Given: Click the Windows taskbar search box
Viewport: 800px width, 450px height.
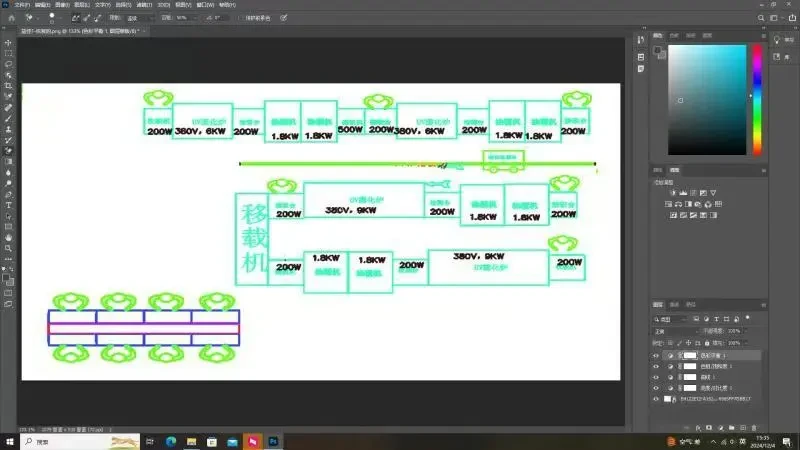Looking at the screenshot, I should coord(80,441).
